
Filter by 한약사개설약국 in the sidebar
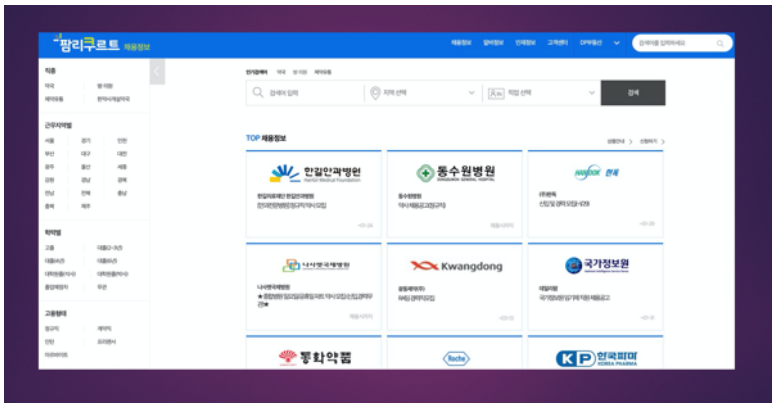pos(114,99)
